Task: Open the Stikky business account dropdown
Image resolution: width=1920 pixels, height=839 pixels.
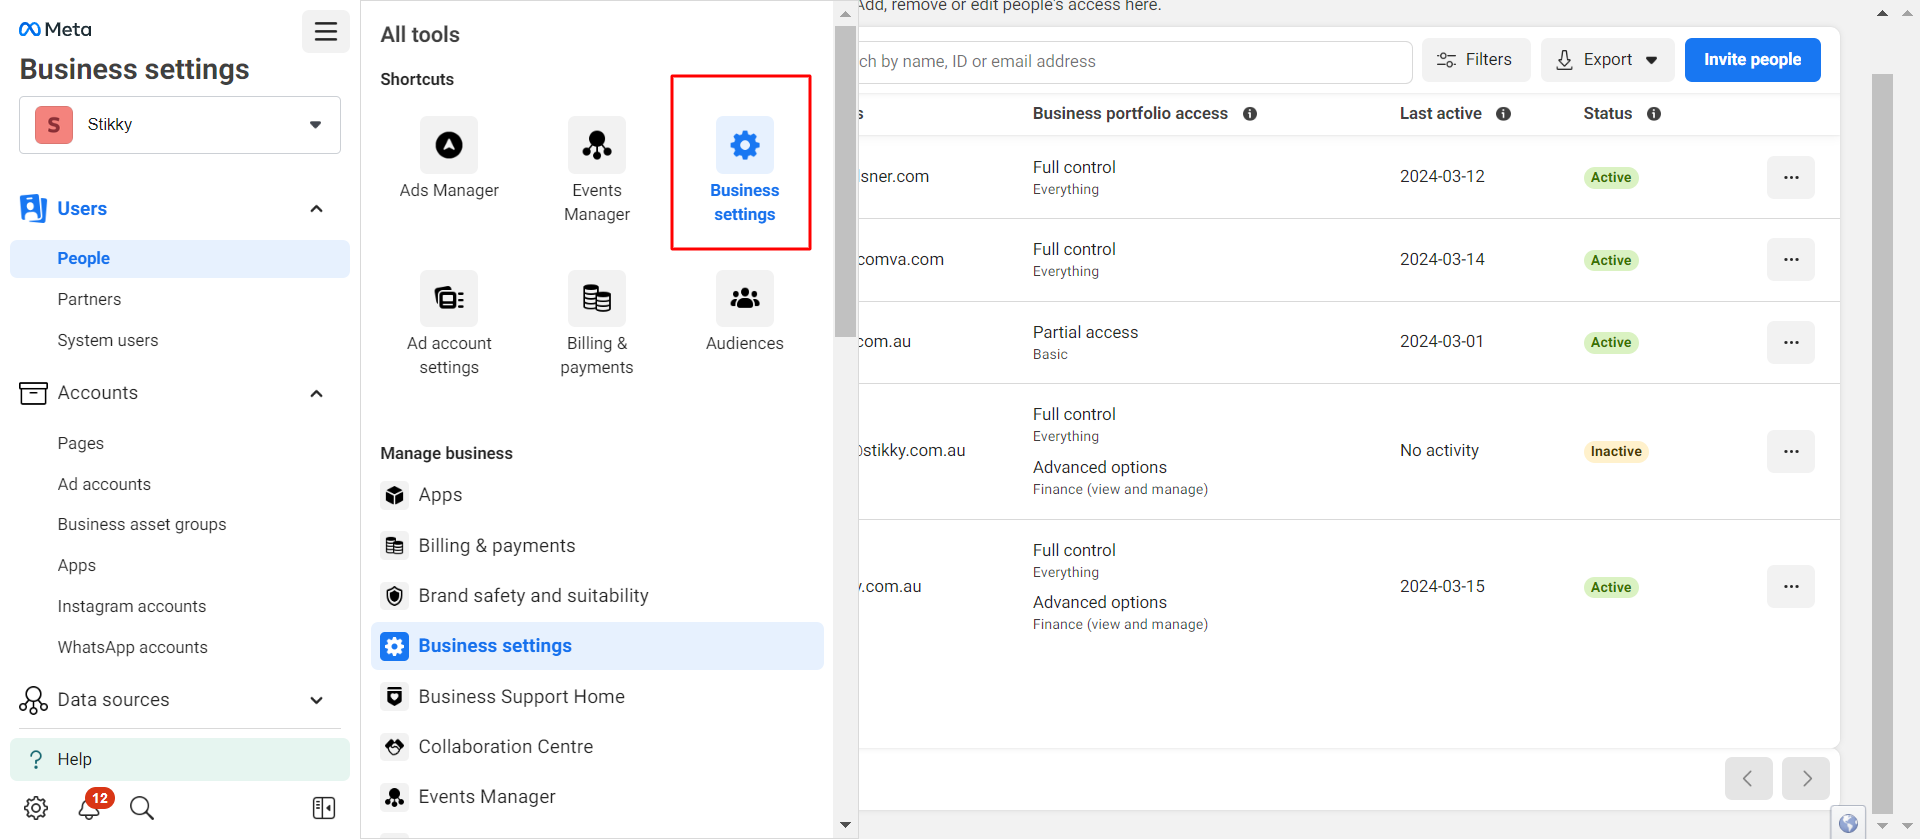Action: [180, 125]
